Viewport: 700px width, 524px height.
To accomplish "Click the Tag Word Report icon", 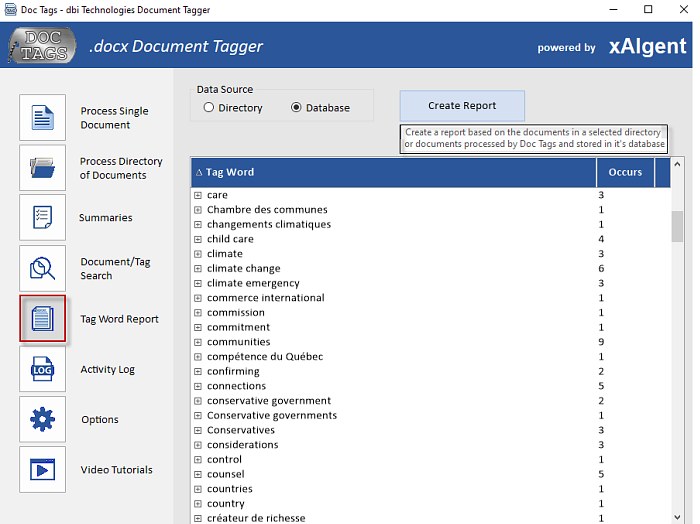I will pyautogui.click(x=42, y=319).
